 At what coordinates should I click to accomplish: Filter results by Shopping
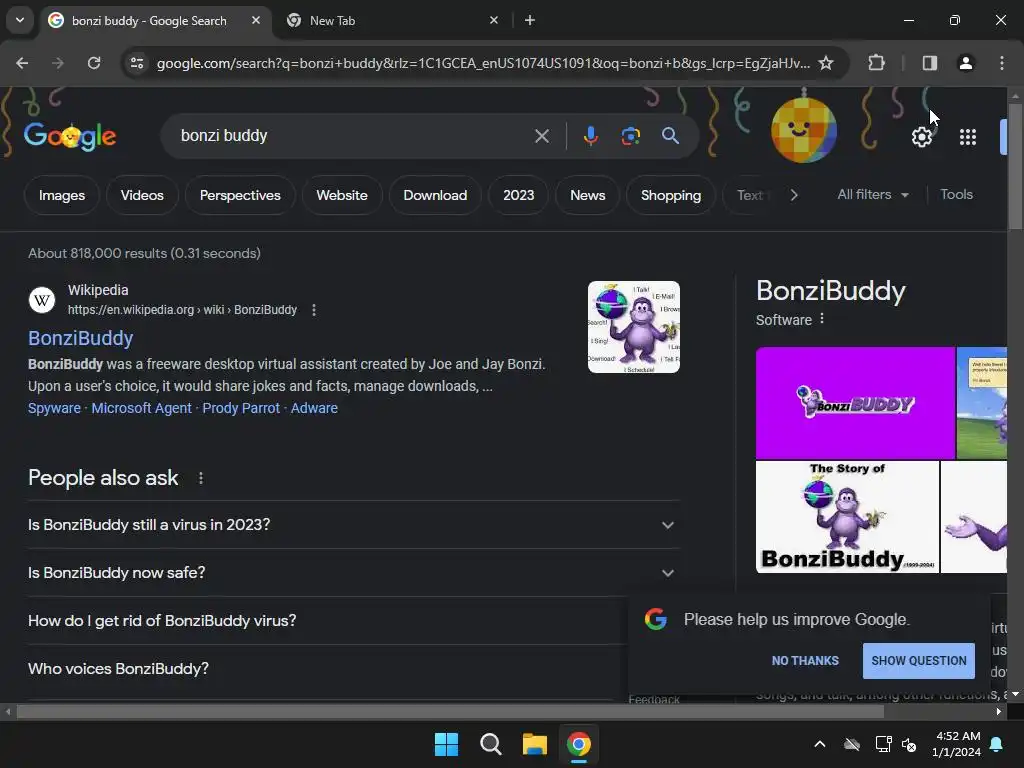(x=671, y=195)
